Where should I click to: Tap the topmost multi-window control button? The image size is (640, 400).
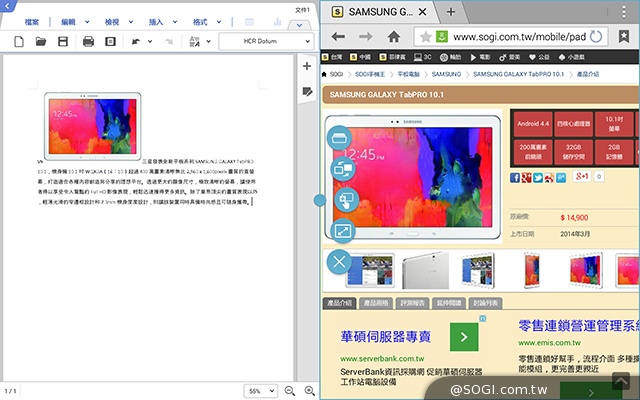click(339, 138)
